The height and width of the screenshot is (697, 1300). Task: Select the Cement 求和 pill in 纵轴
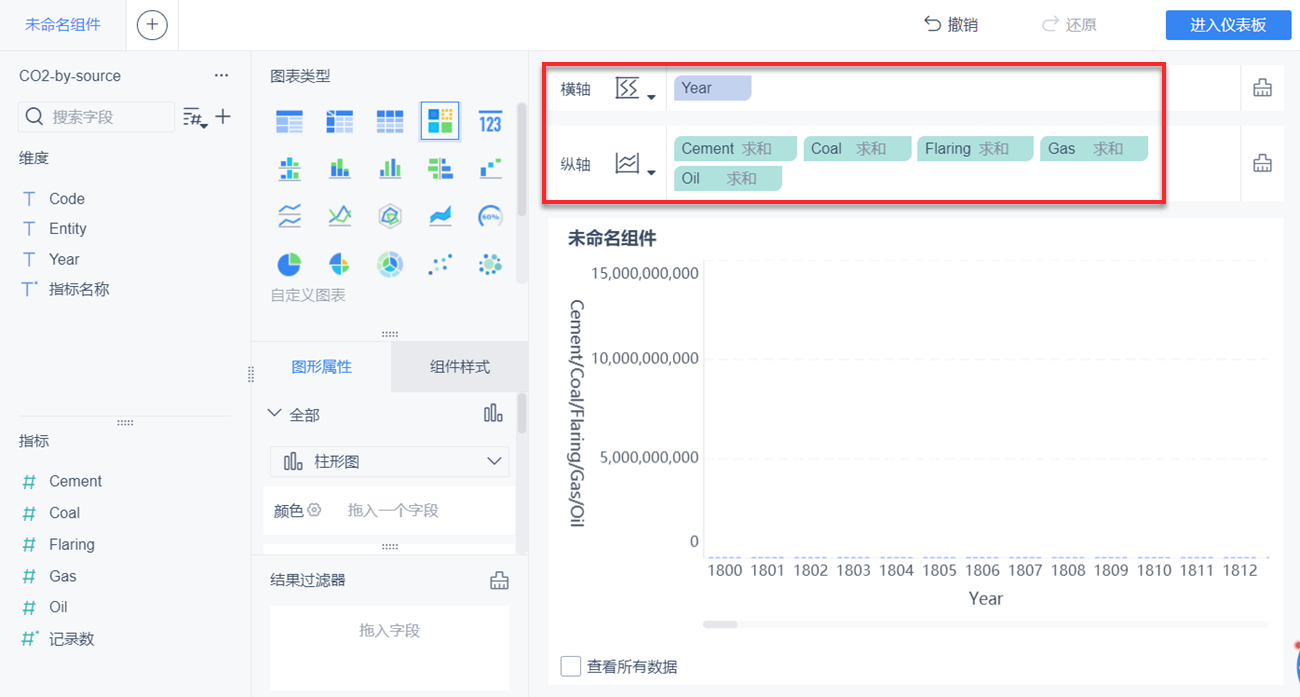pyautogui.click(x=735, y=147)
